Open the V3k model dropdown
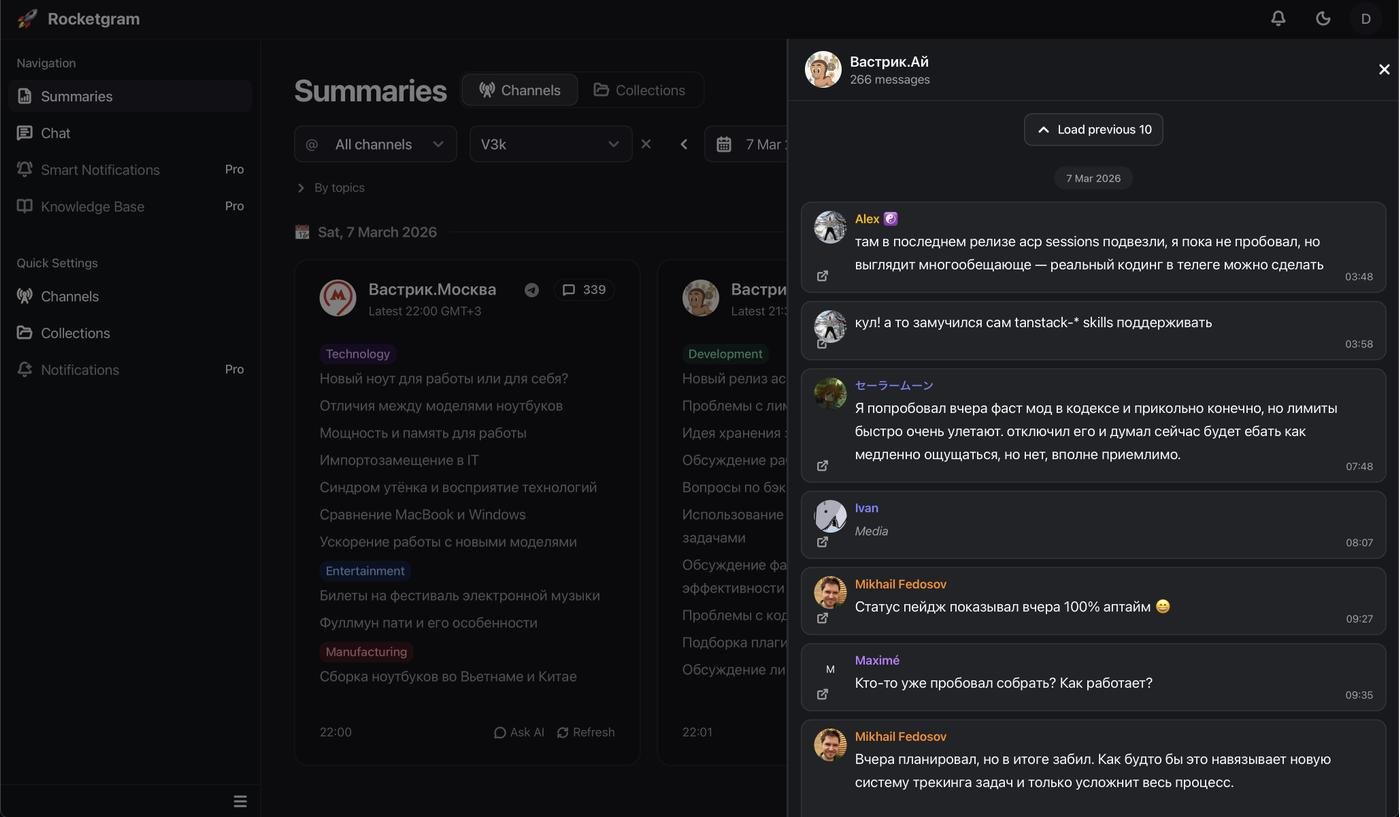 pos(550,144)
